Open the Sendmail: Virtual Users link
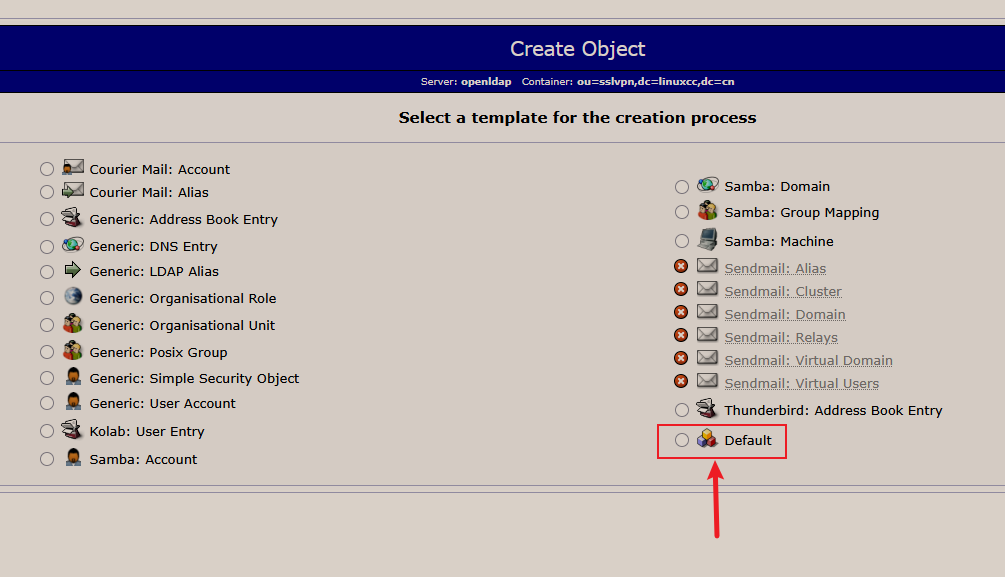This screenshot has width=1005, height=577. pos(802,384)
